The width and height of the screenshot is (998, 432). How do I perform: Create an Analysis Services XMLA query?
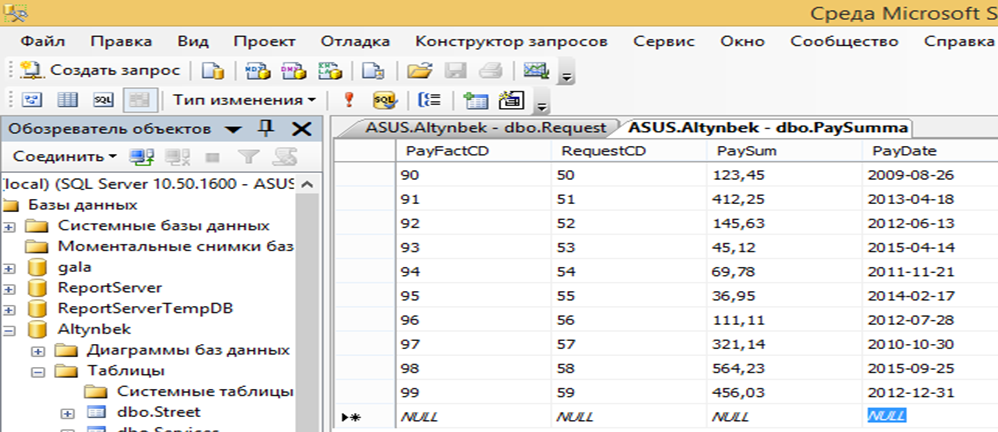point(330,71)
